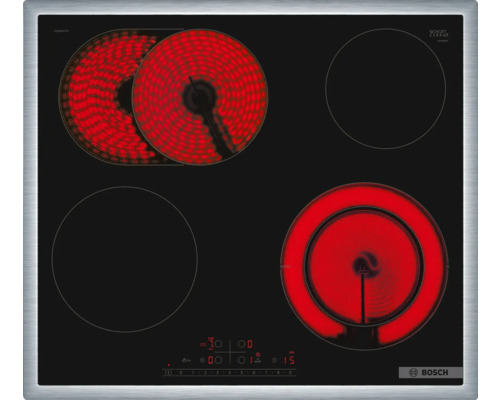The height and width of the screenshot is (400, 500).
Task: Set heat level 5 on the slider
Action: 241,373
